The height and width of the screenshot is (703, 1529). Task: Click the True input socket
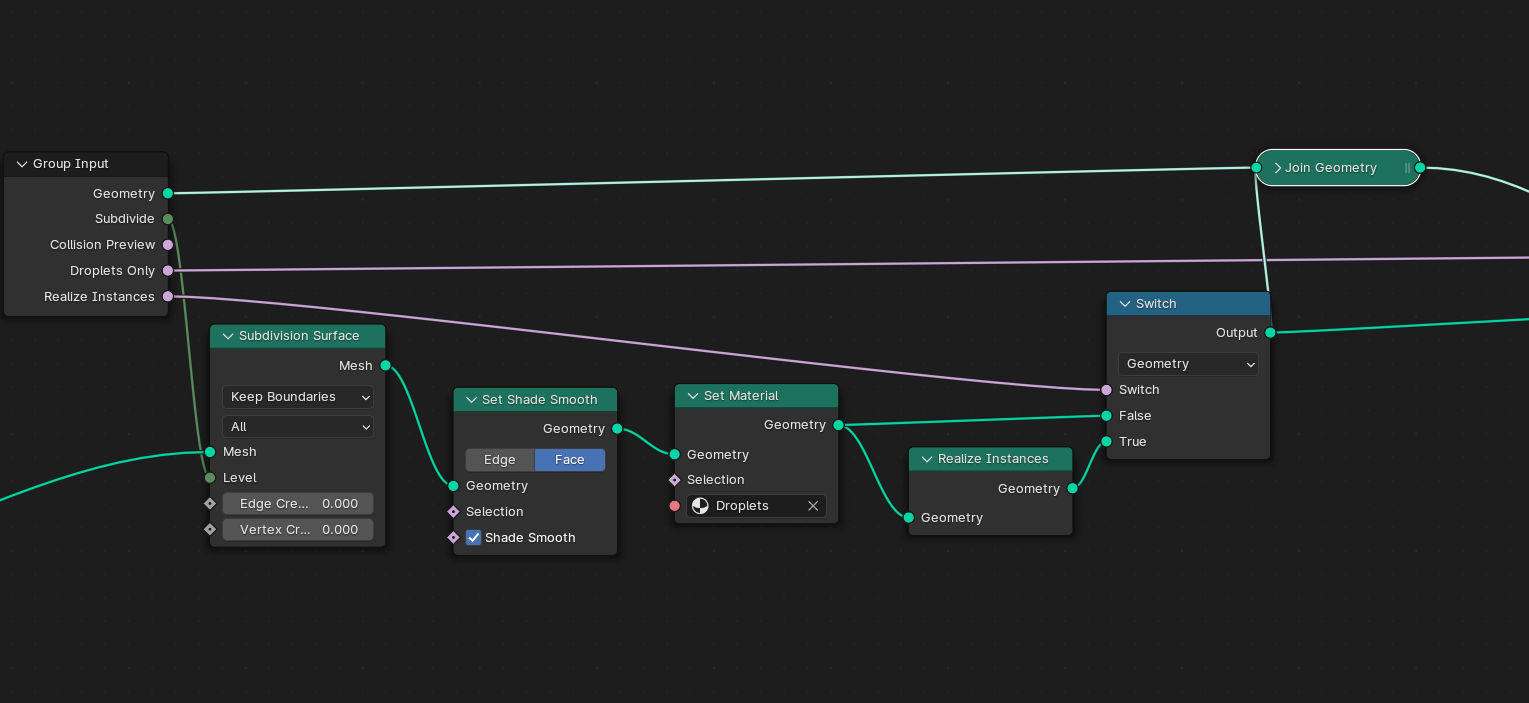point(1106,442)
